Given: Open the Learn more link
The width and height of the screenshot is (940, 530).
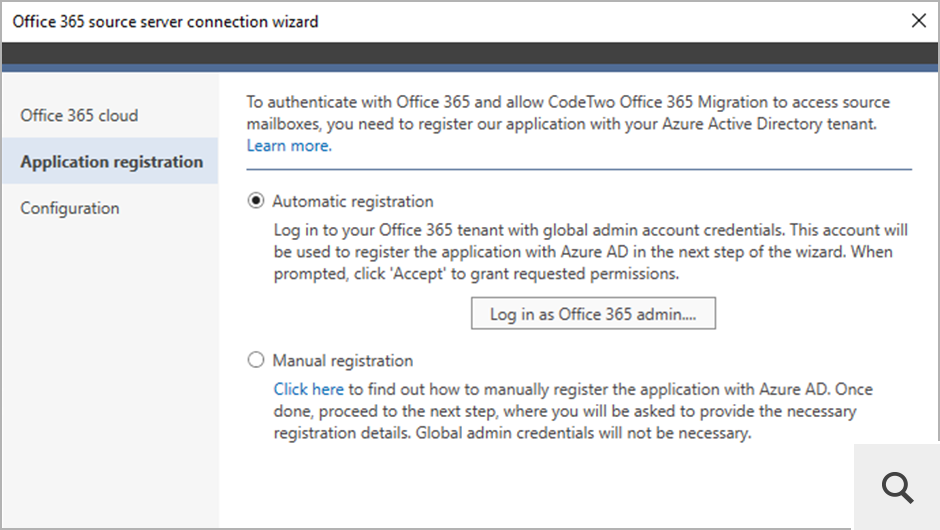Looking at the screenshot, I should [x=289, y=146].
